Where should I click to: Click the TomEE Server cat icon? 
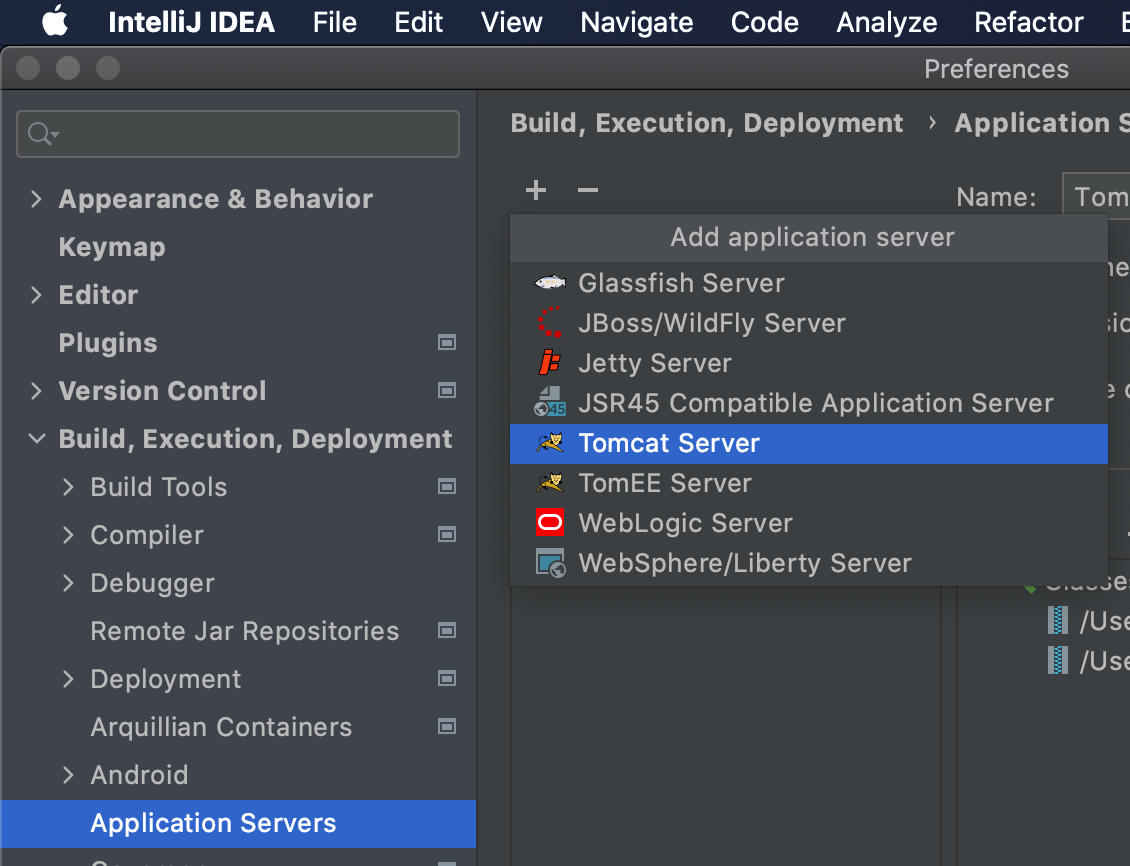[550, 482]
